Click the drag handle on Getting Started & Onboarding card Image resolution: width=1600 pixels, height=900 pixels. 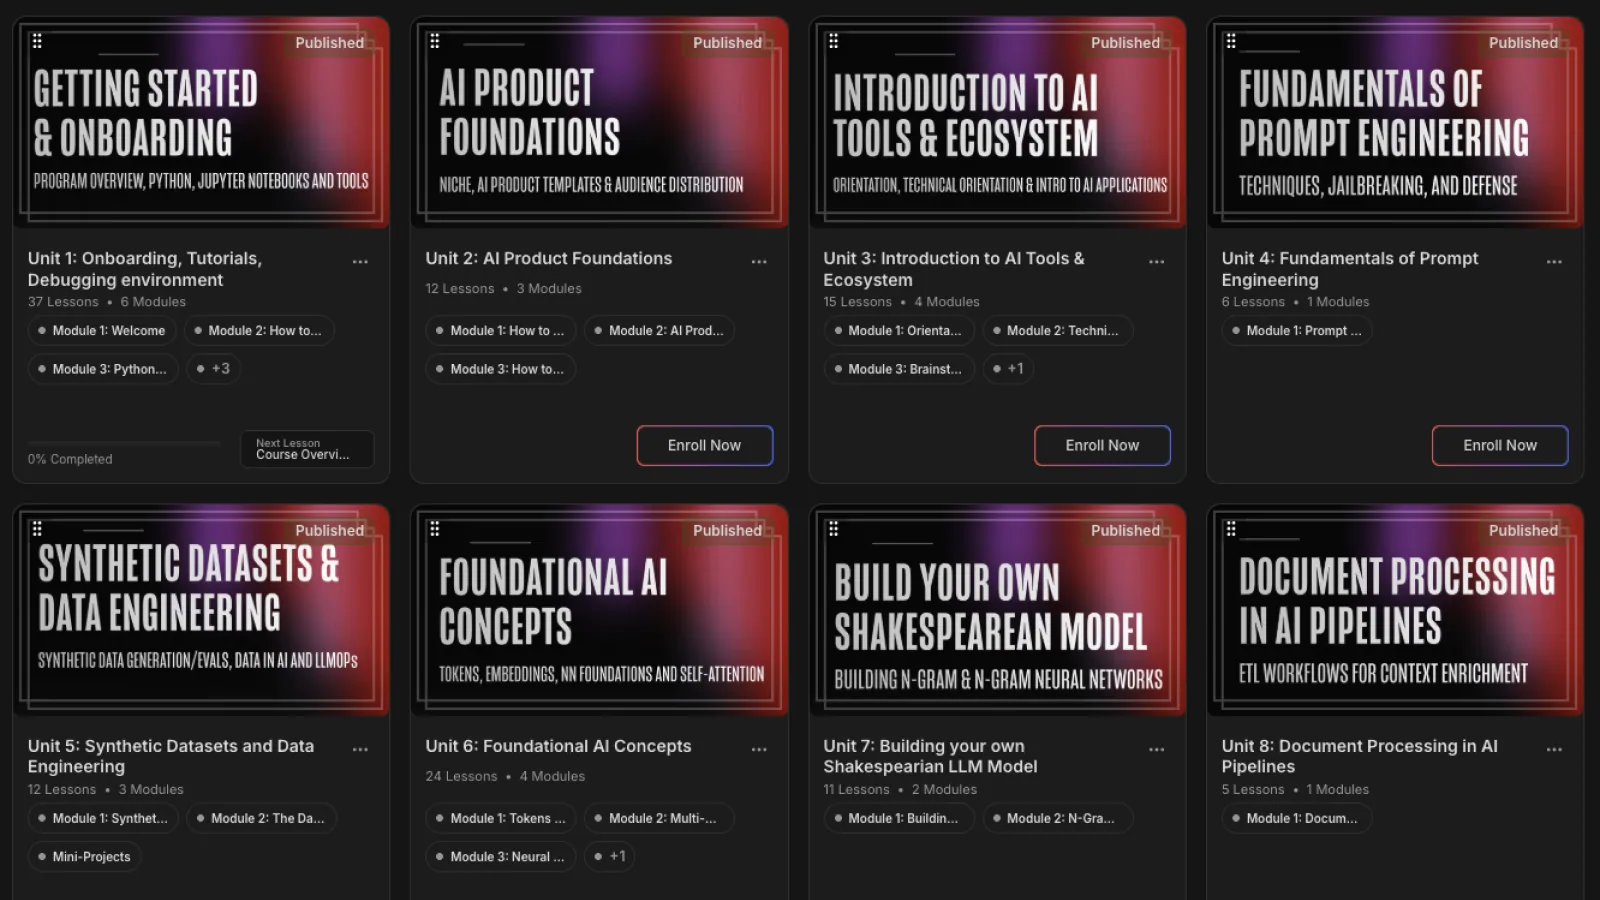coord(37,41)
